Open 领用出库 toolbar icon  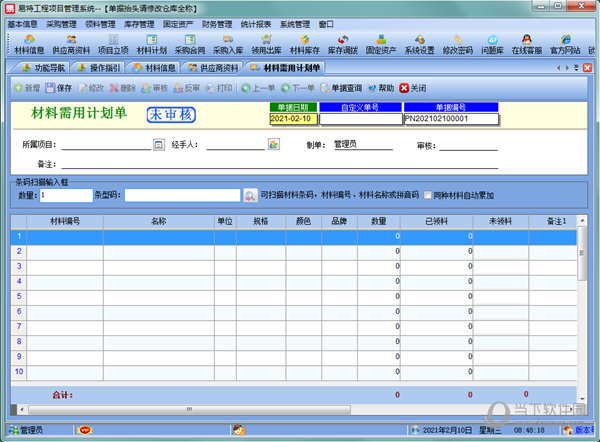[x=266, y=44]
